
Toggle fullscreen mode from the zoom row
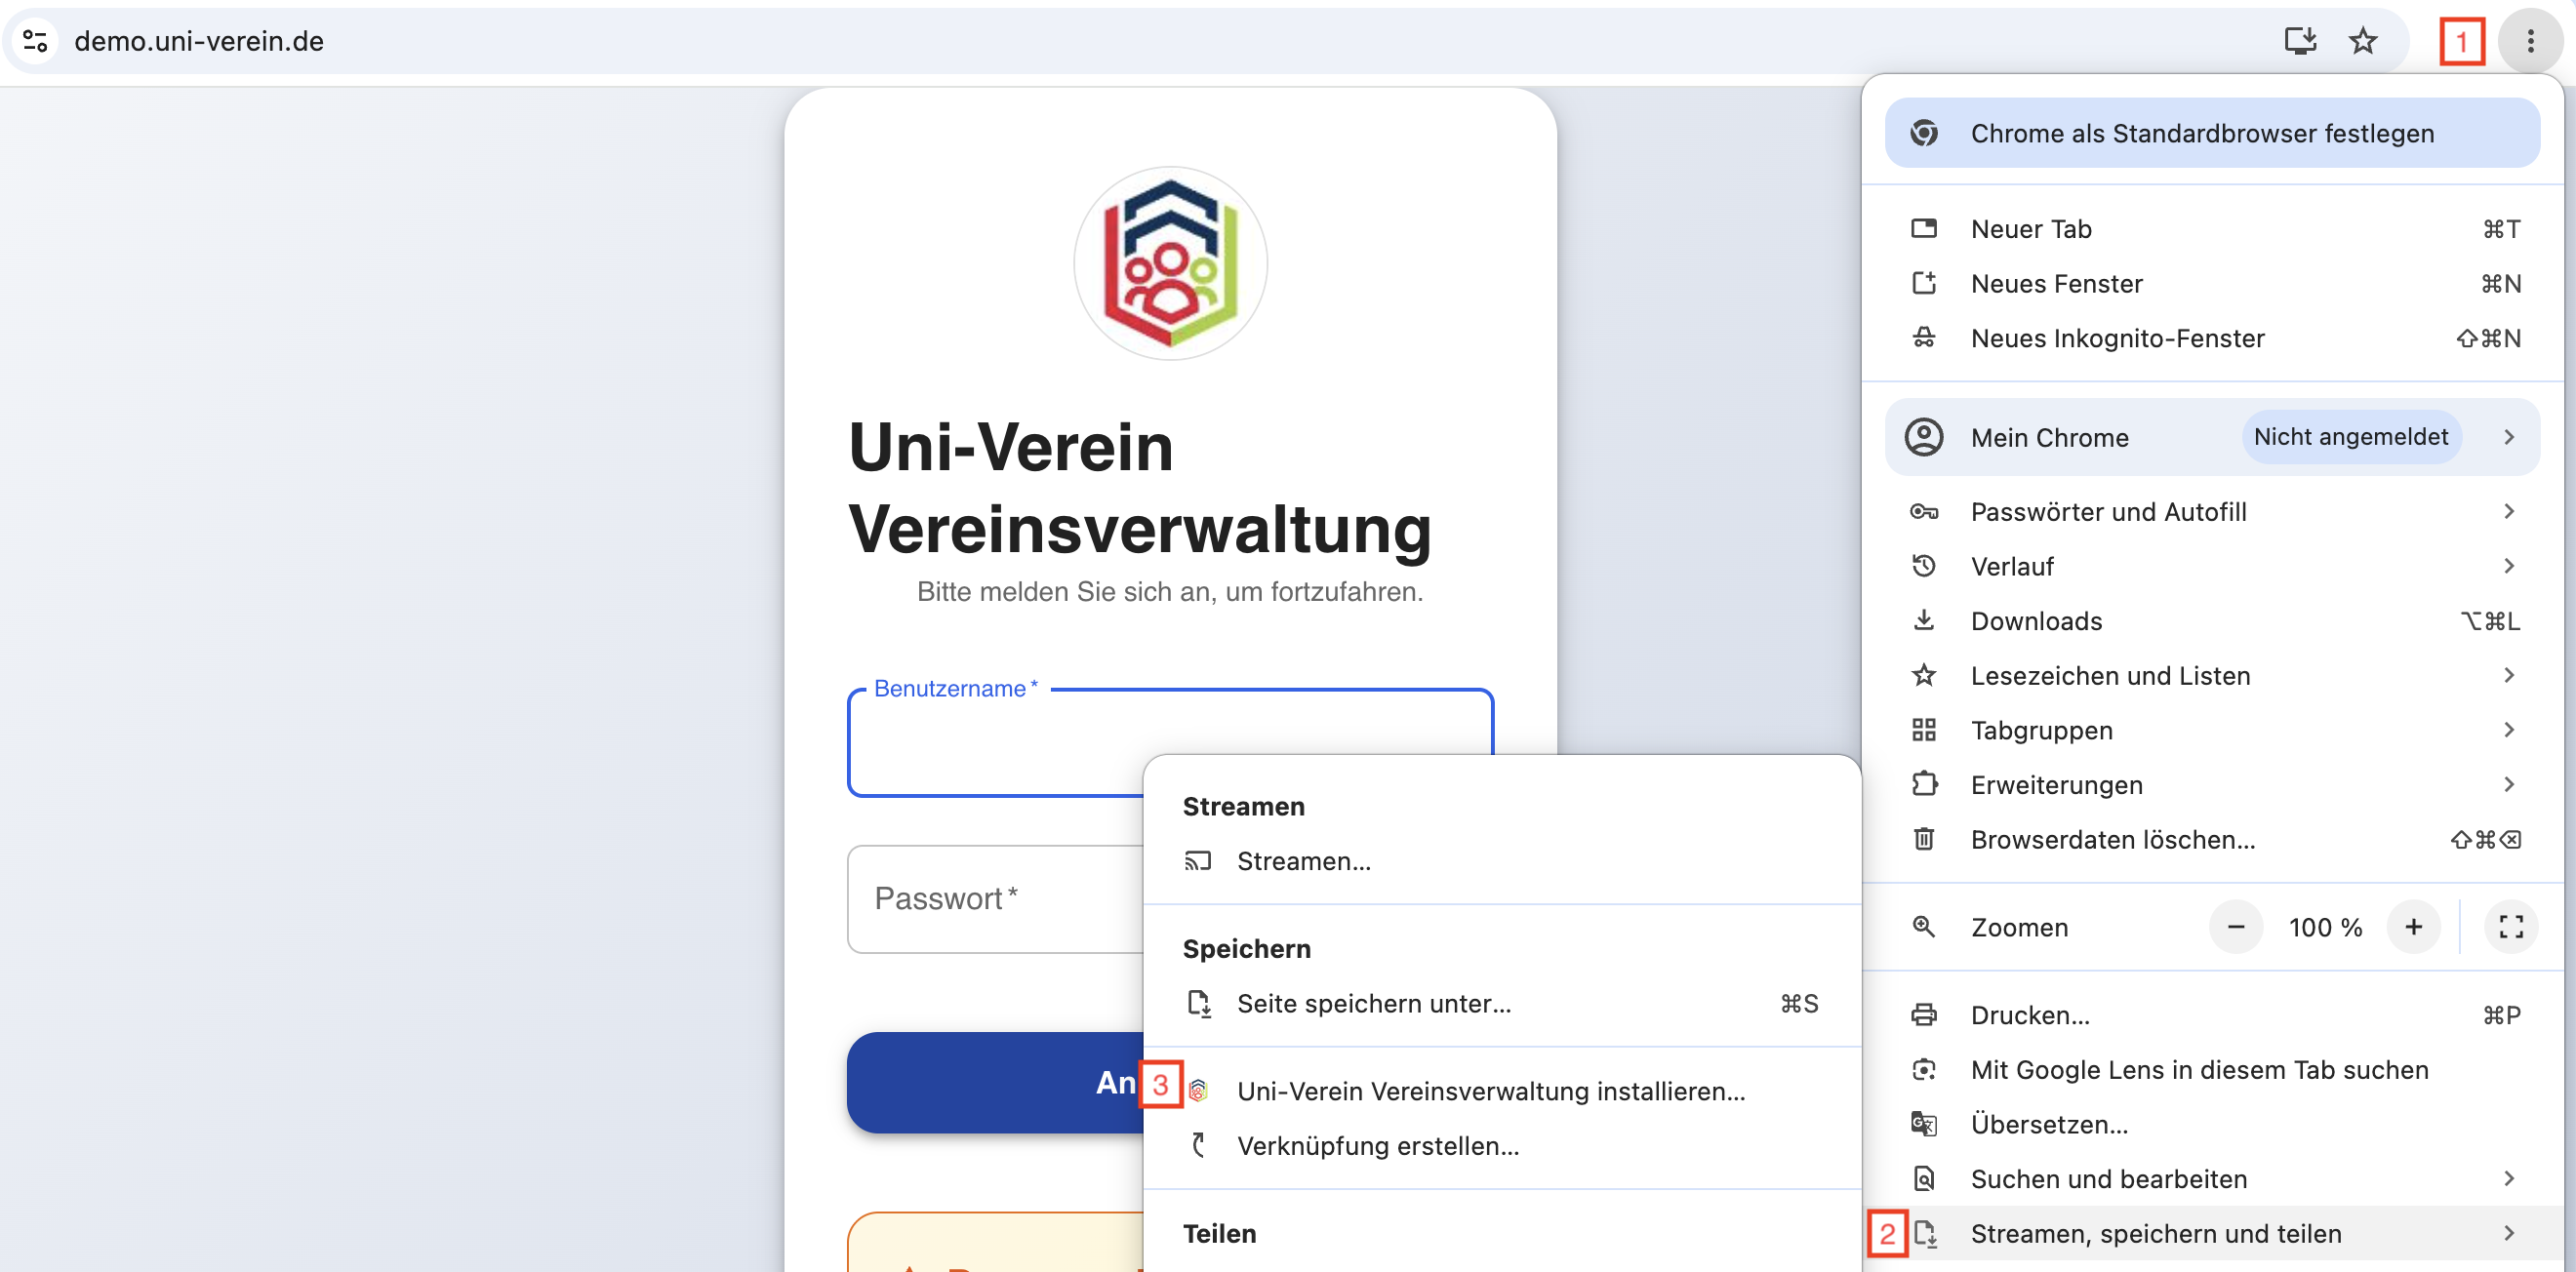coord(2510,927)
